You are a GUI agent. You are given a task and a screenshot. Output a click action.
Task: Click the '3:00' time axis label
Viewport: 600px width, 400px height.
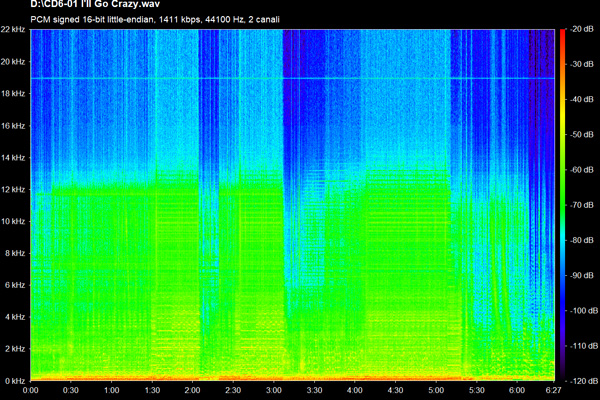click(x=274, y=390)
